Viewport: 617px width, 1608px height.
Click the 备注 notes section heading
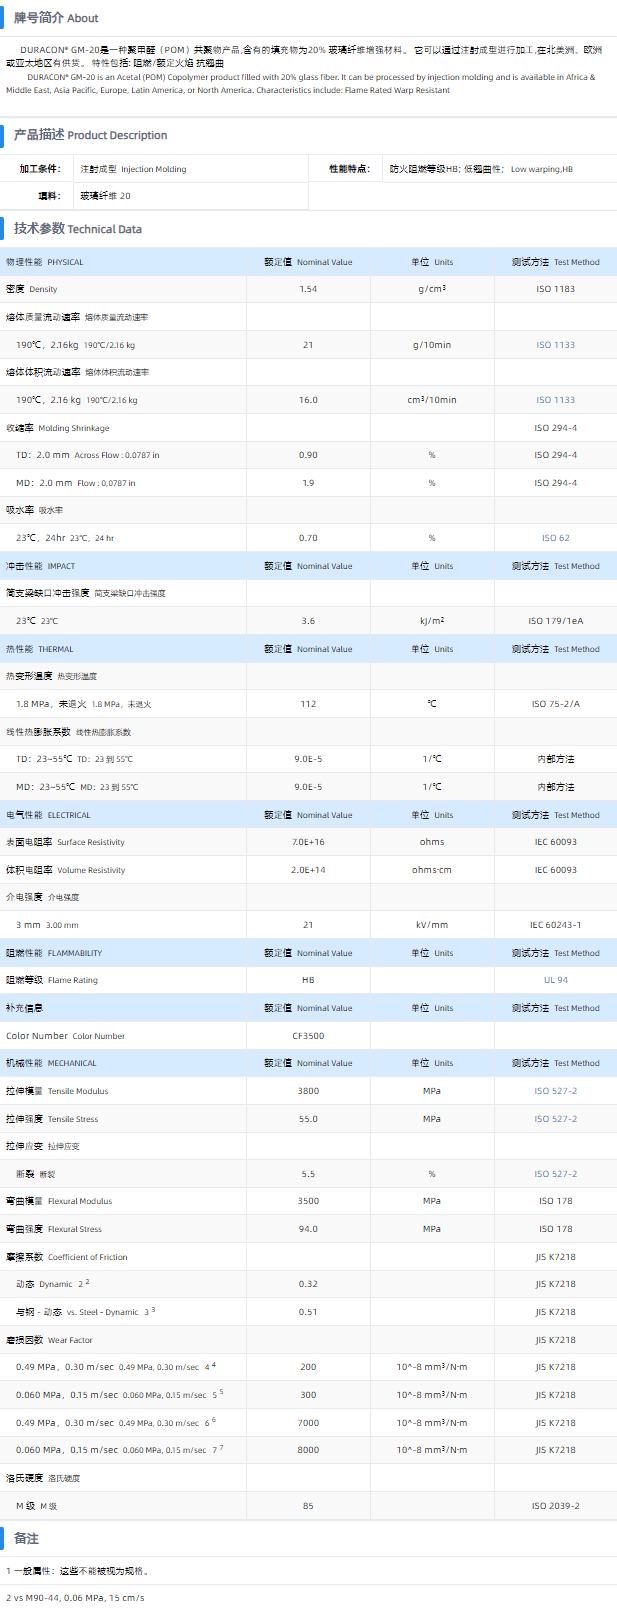coord(26,1538)
